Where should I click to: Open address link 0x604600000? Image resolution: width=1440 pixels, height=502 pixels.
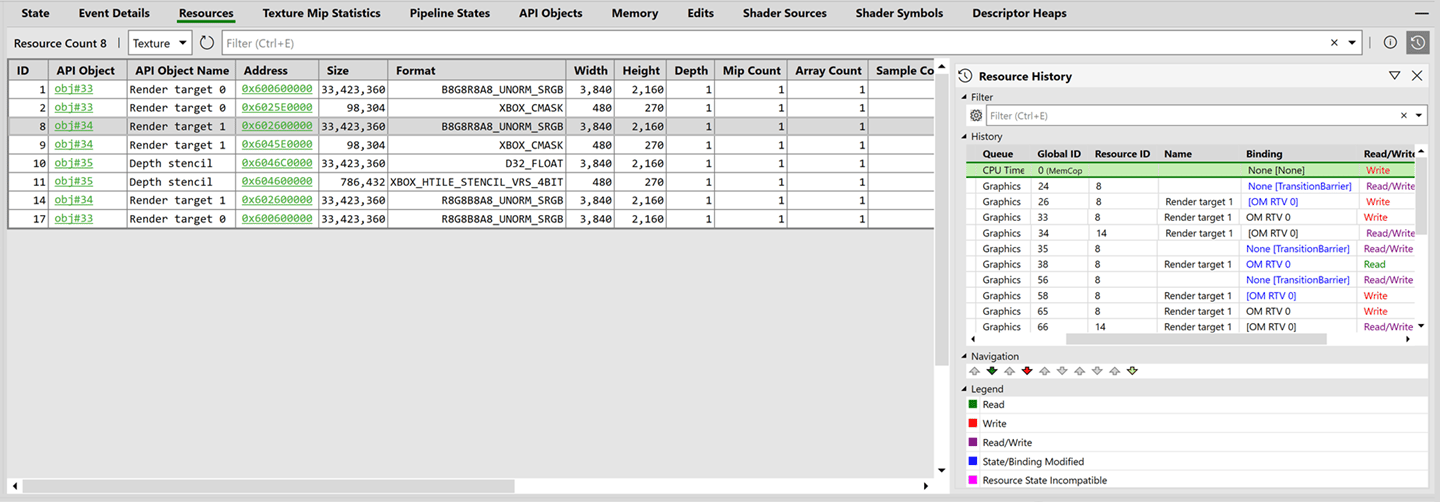click(277, 182)
